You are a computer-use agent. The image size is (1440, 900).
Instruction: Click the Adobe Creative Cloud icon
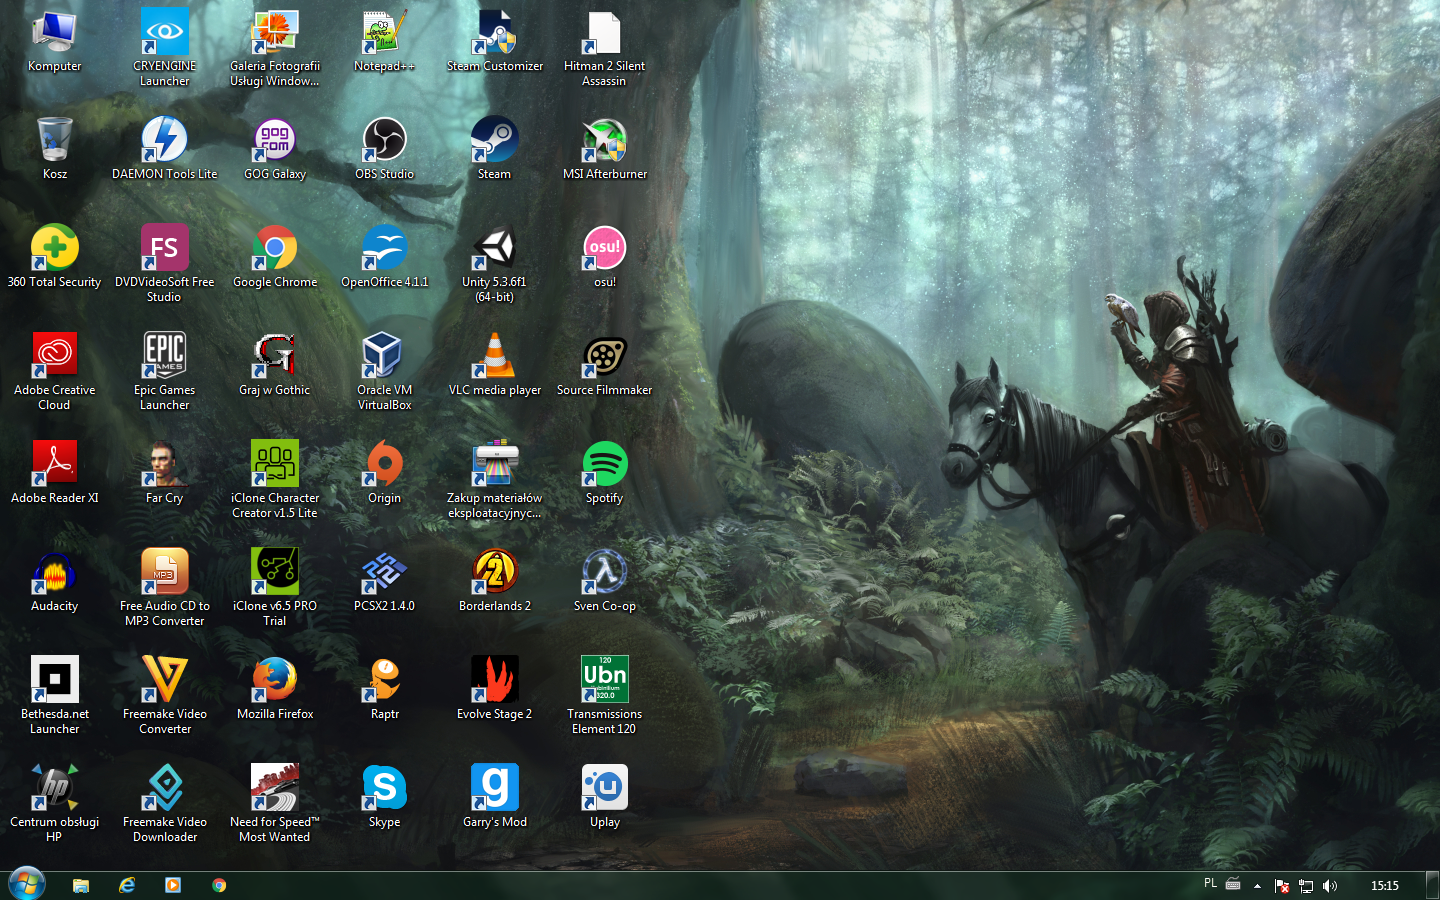point(54,371)
